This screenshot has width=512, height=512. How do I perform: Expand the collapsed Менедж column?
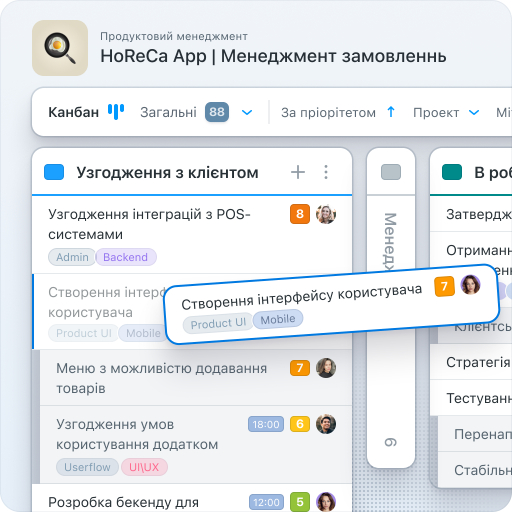(391, 307)
